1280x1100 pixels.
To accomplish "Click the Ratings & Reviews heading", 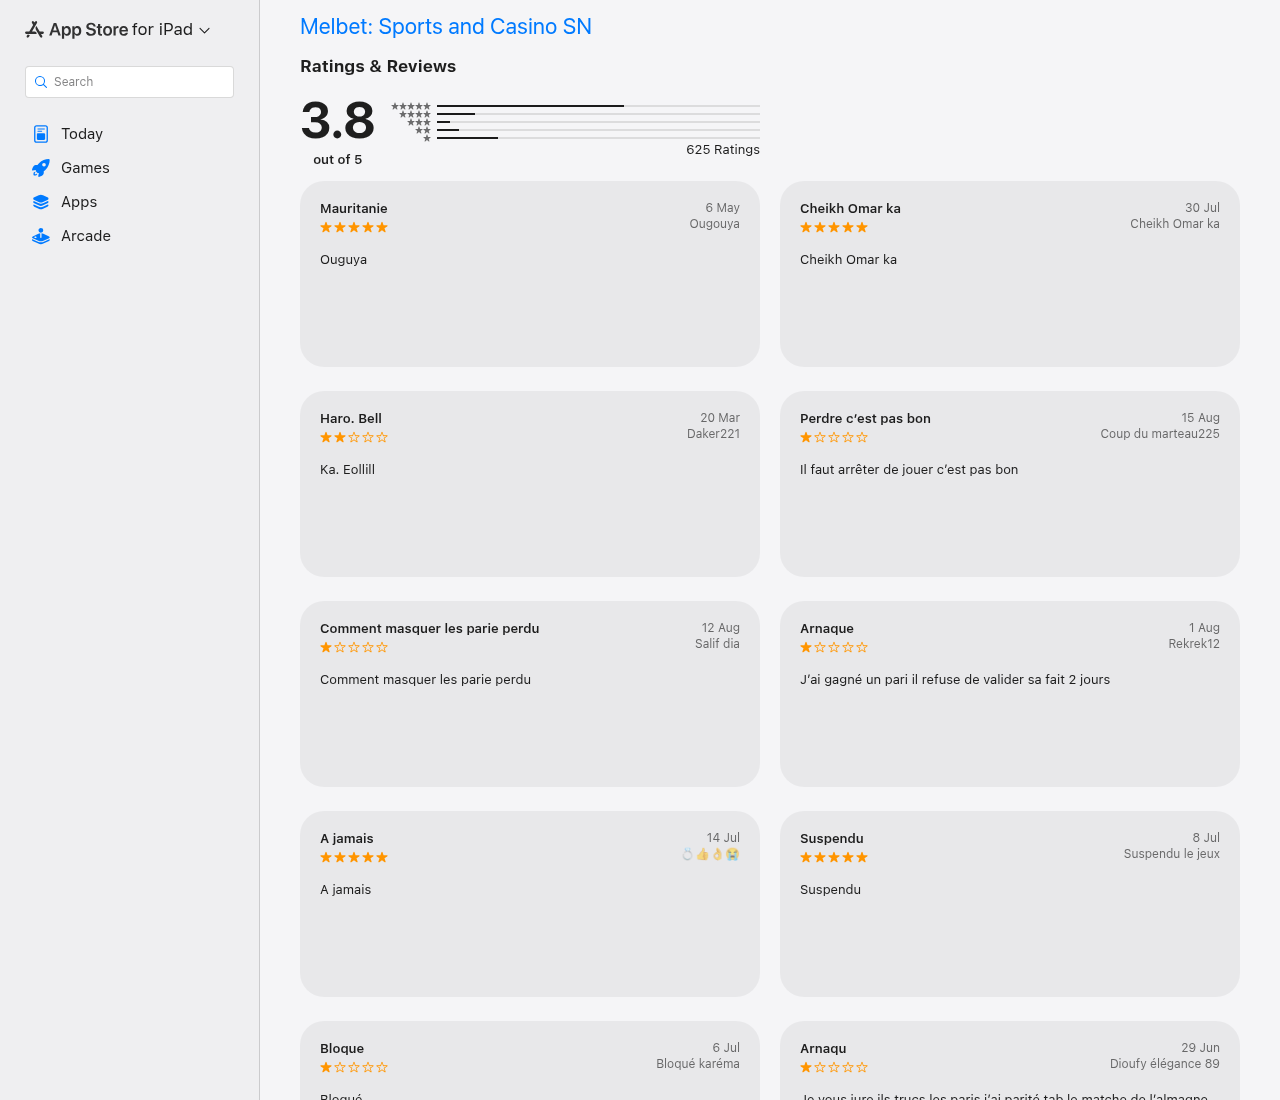I will coord(378,66).
